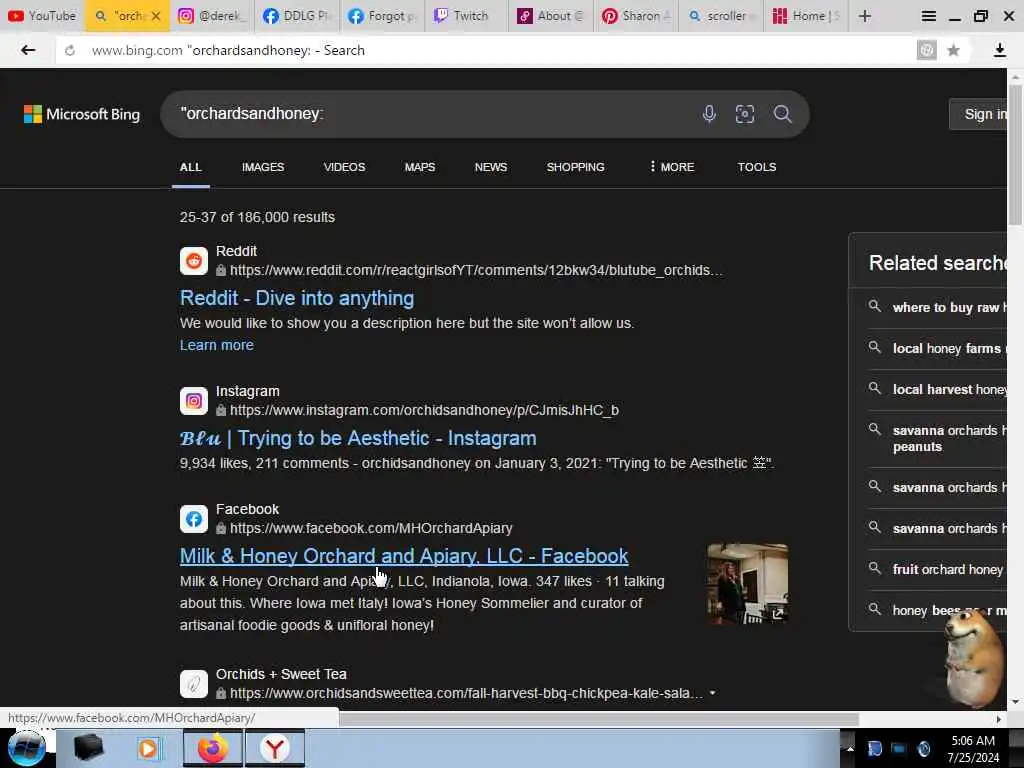The width and height of the screenshot is (1024, 768).
Task: Select the IMAGES search category
Action: click(263, 167)
